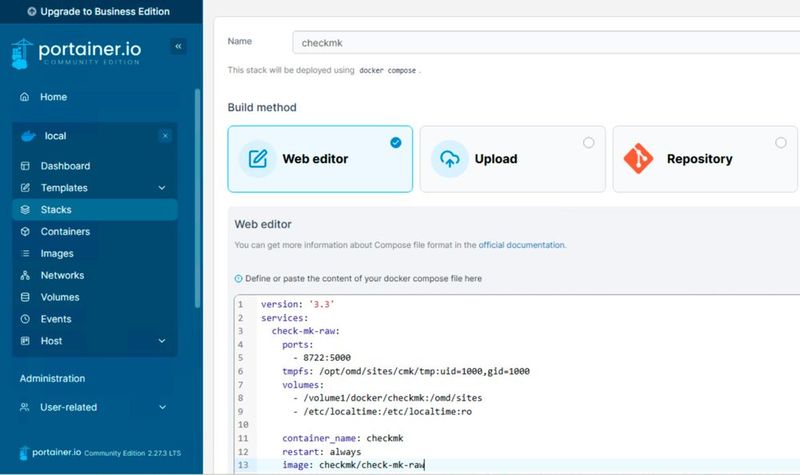Open the Networks menu item

click(x=62, y=276)
